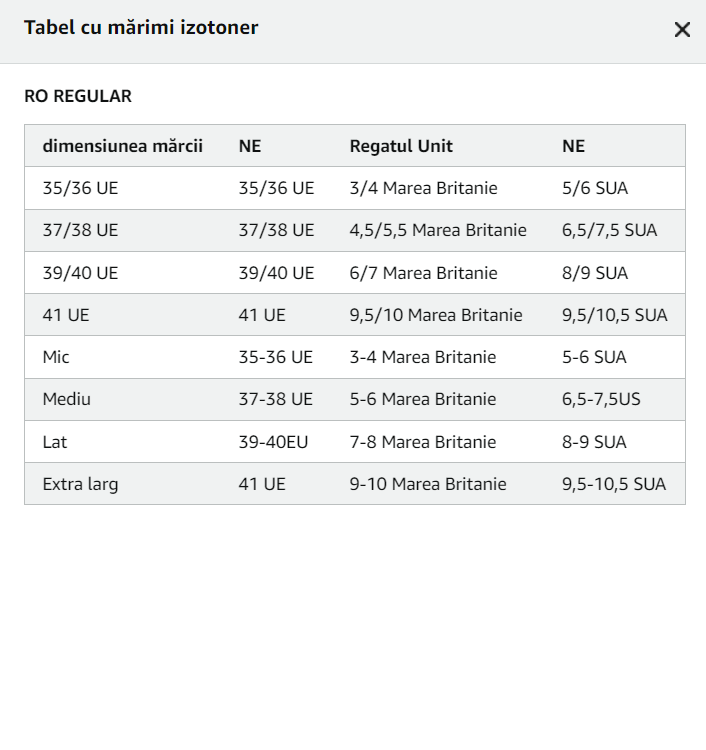This screenshot has height=750, width=706.
Task: Click the 'Extra larg' size row label
Action: 80,484
